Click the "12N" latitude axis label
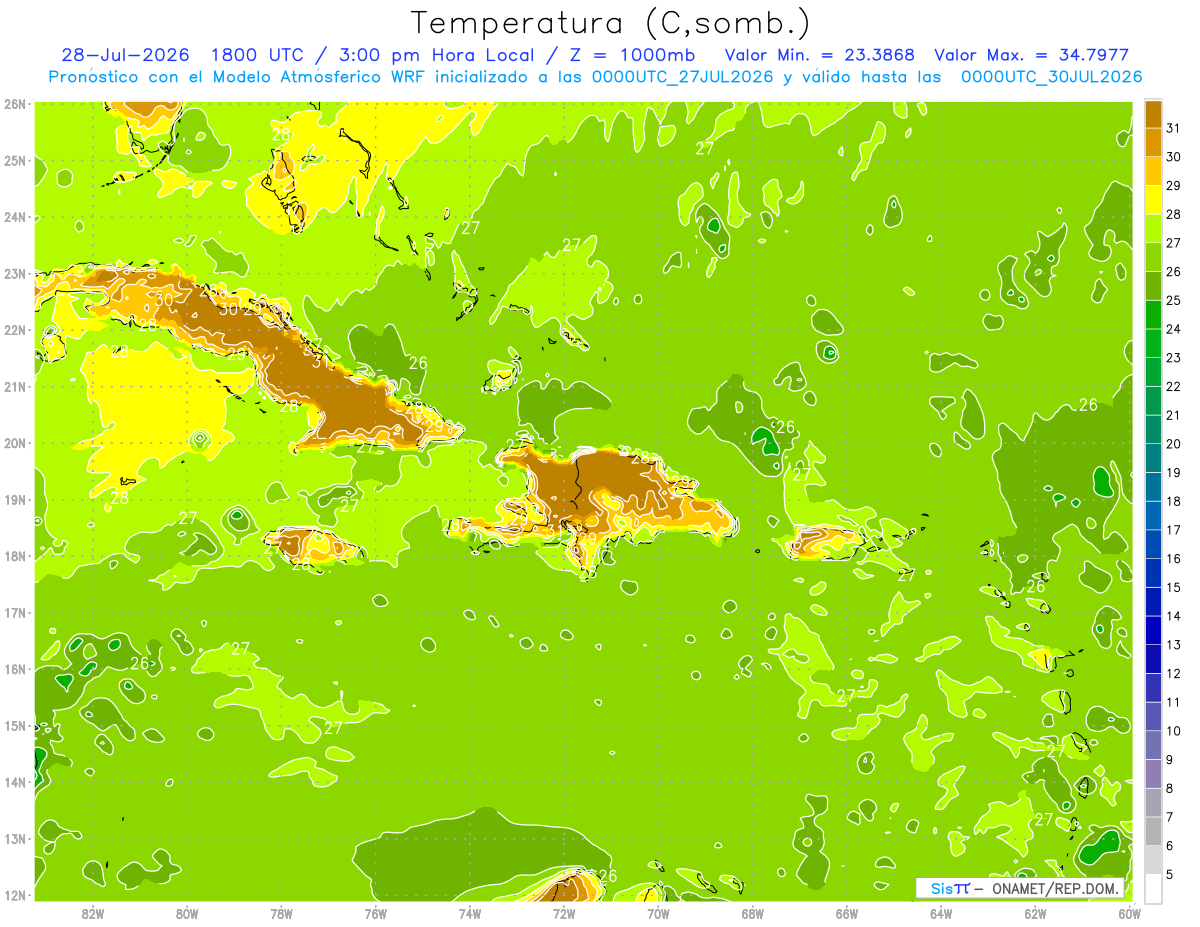The height and width of the screenshot is (927, 1200). pos(14,895)
